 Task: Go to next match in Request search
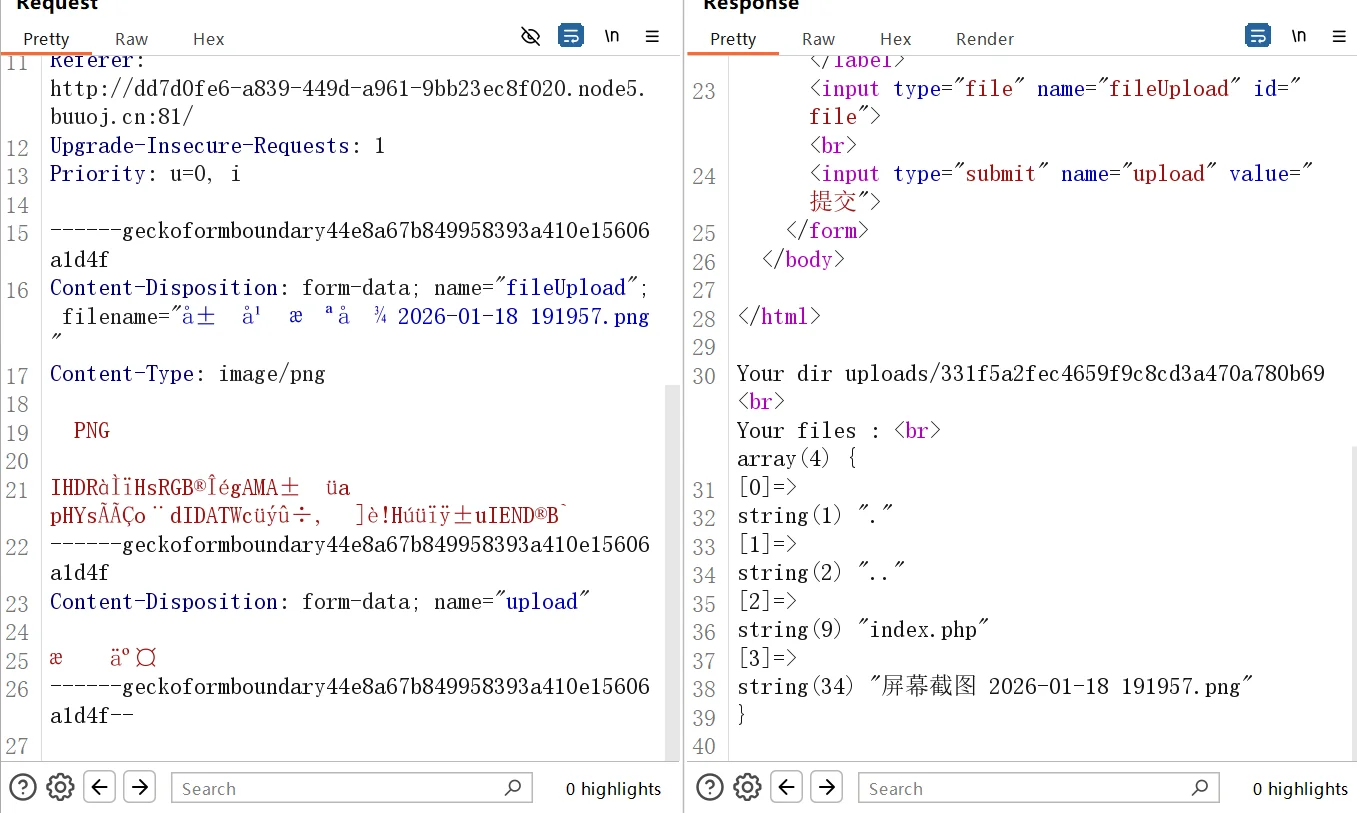point(139,787)
